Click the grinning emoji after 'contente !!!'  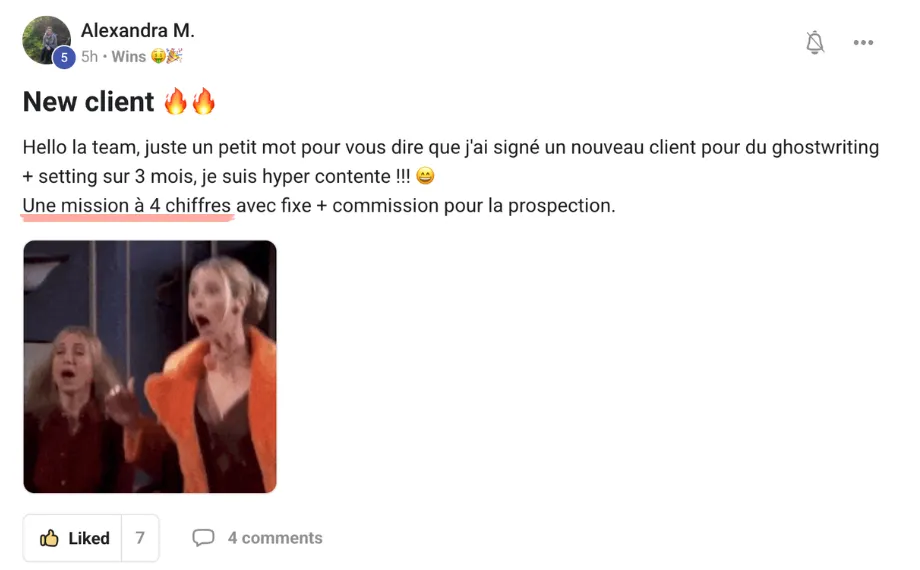[425, 176]
